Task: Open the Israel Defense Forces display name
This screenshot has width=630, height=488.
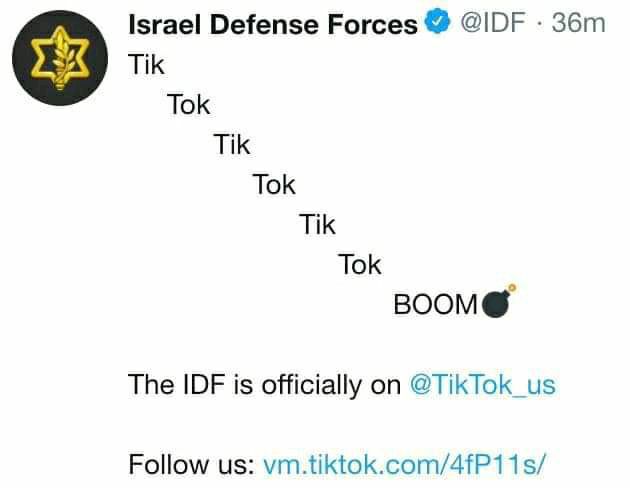Action: (273, 24)
